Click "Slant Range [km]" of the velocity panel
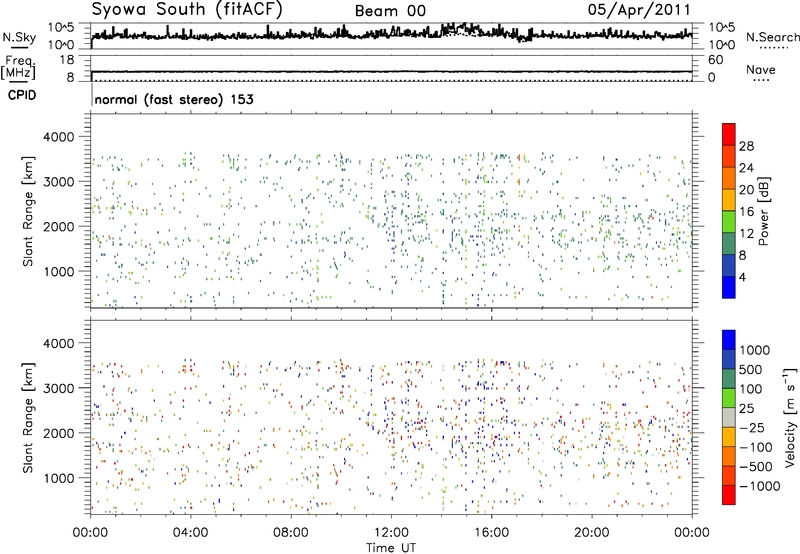Image resolution: width=800 pixels, height=554 pixels. coord(28,418)
